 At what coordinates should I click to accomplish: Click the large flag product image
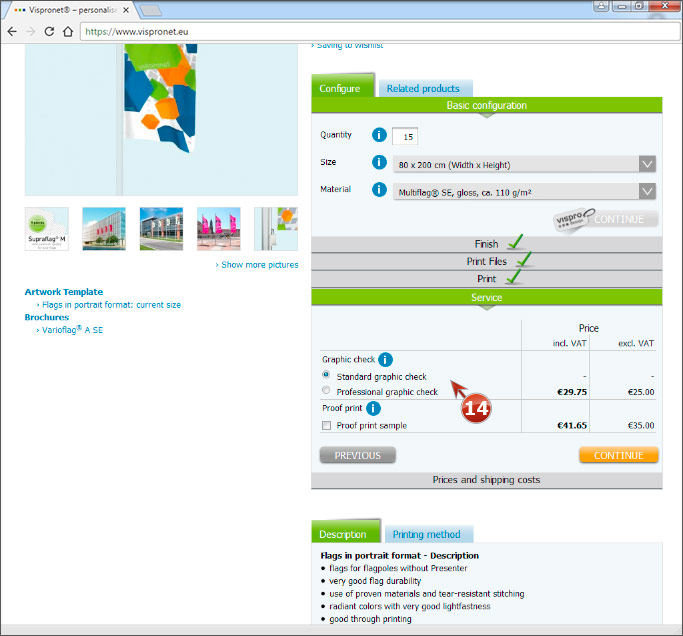[161, 119]
